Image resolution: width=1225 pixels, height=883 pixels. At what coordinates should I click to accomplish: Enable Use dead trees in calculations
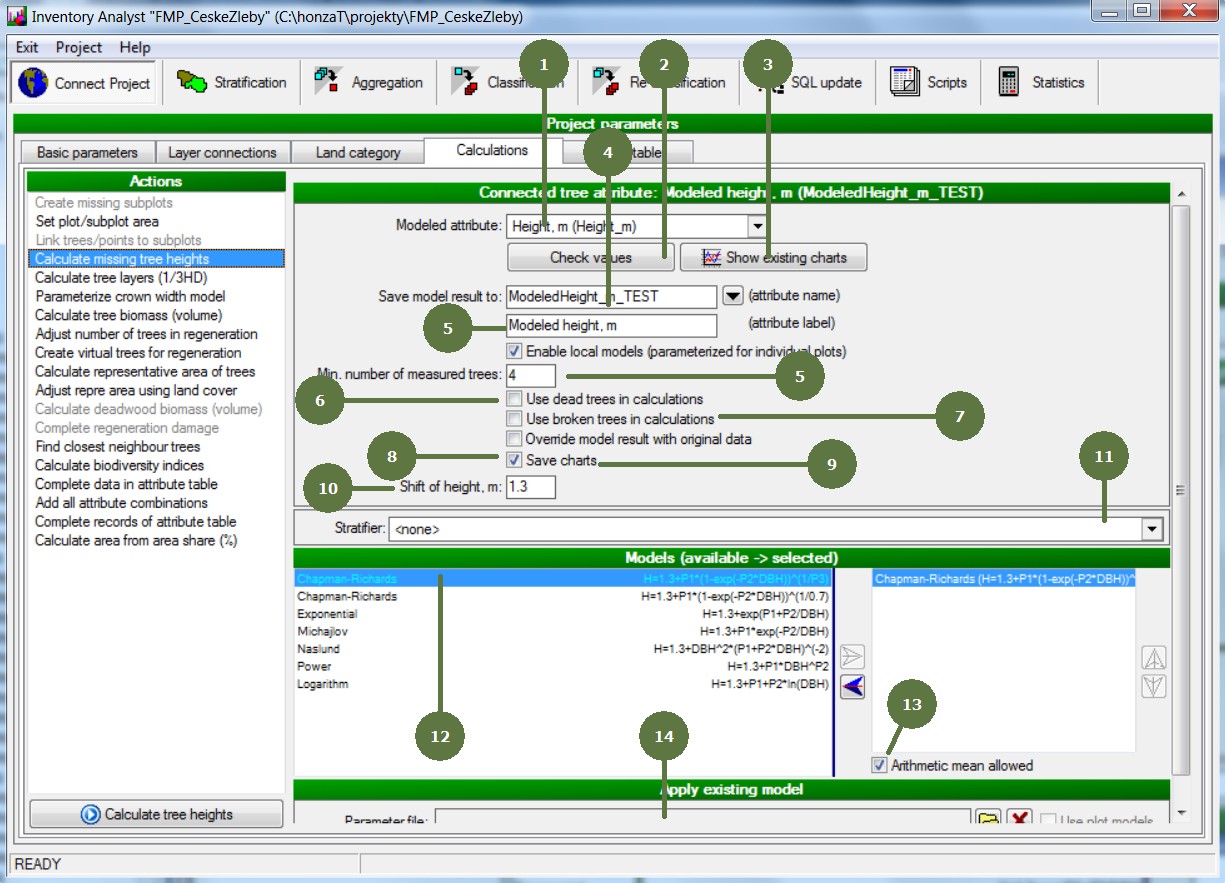click(x=514, y=399)
